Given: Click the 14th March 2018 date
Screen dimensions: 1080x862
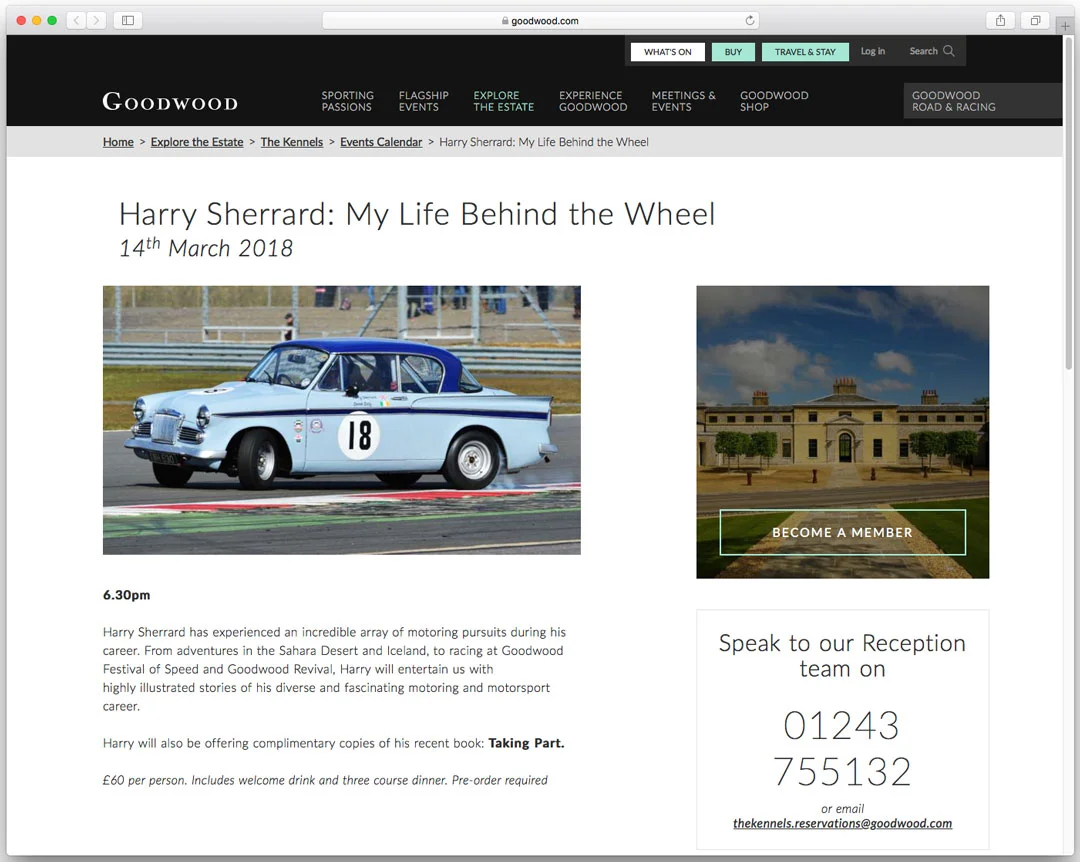Looking at the screenshot, I should pos(206,247).
